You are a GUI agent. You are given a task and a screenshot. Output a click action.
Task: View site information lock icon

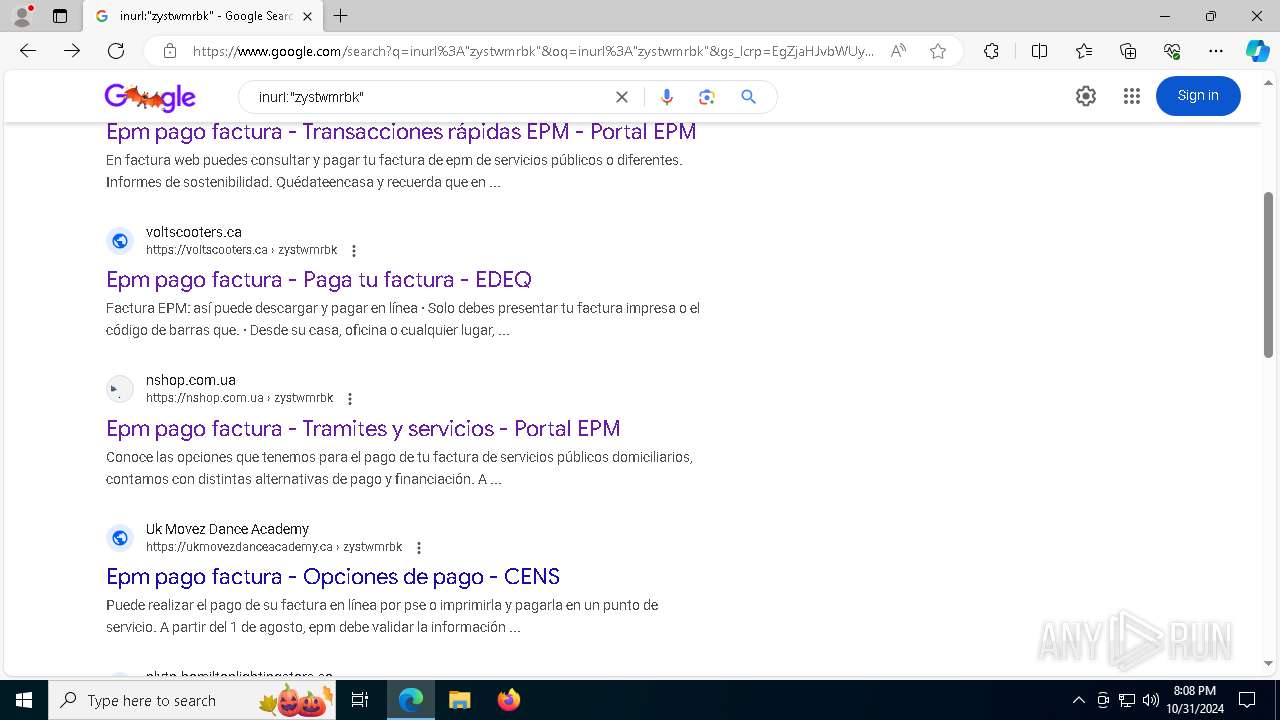170,51
